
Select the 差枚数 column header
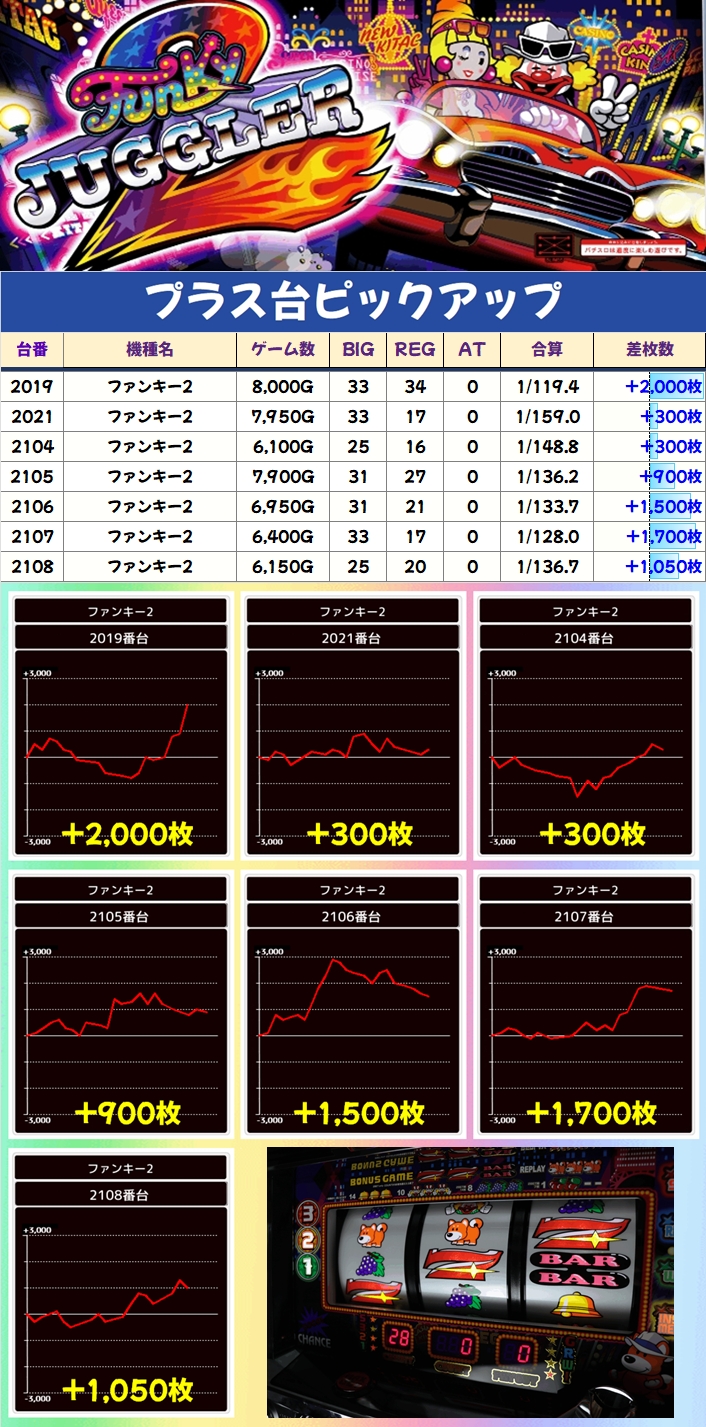coord(649,349)
